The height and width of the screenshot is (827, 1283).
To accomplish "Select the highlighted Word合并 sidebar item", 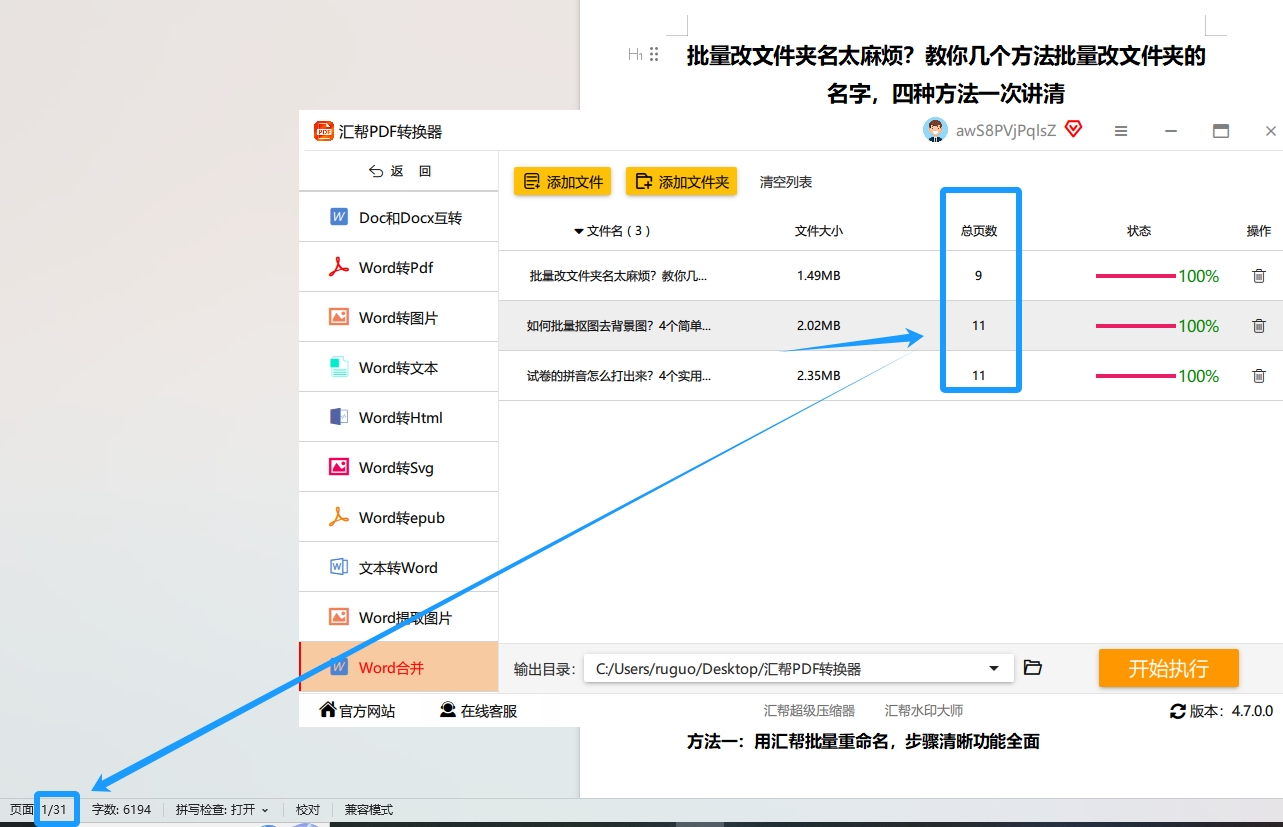I will (399, 667).
